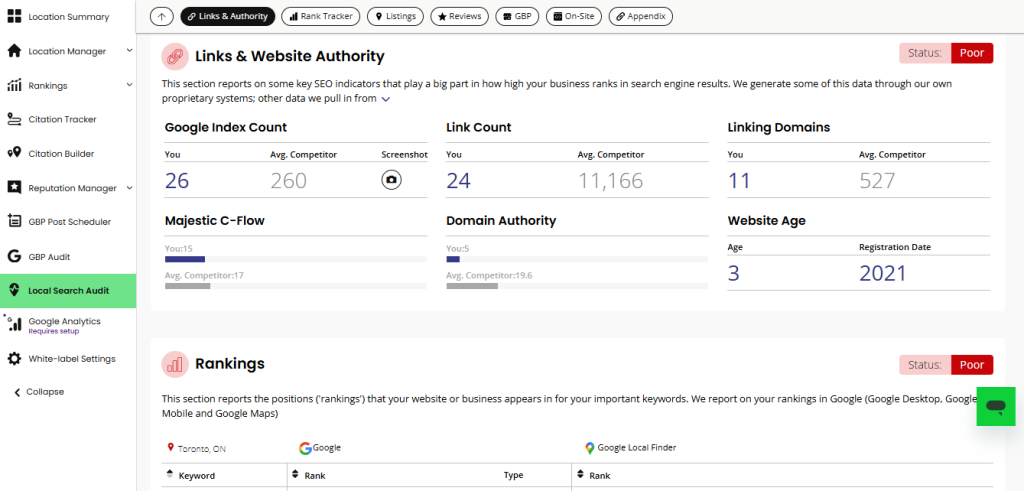Click the Google Local Finder maps icon
This screenshot has width=1024, height=491.
click(x=590, y=448)
